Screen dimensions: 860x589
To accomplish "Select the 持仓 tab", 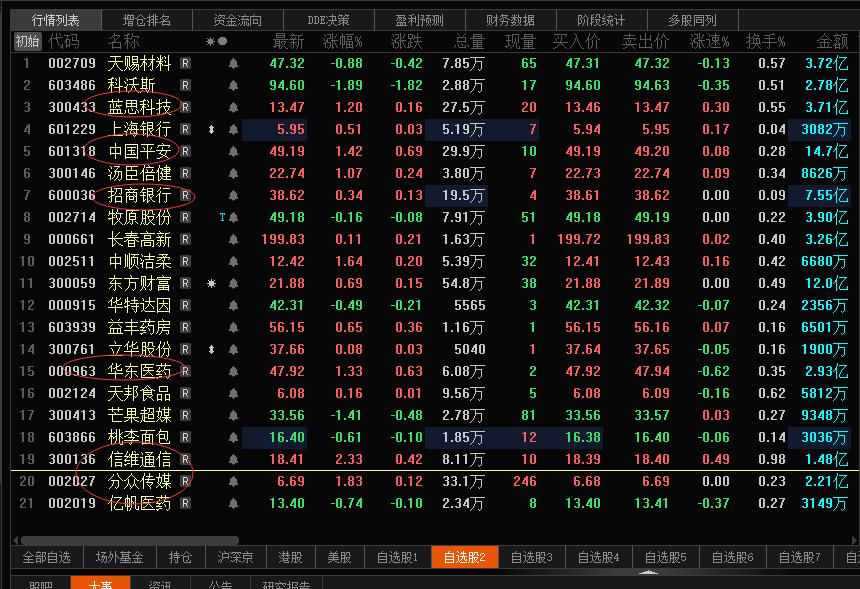I will (180, 558).
